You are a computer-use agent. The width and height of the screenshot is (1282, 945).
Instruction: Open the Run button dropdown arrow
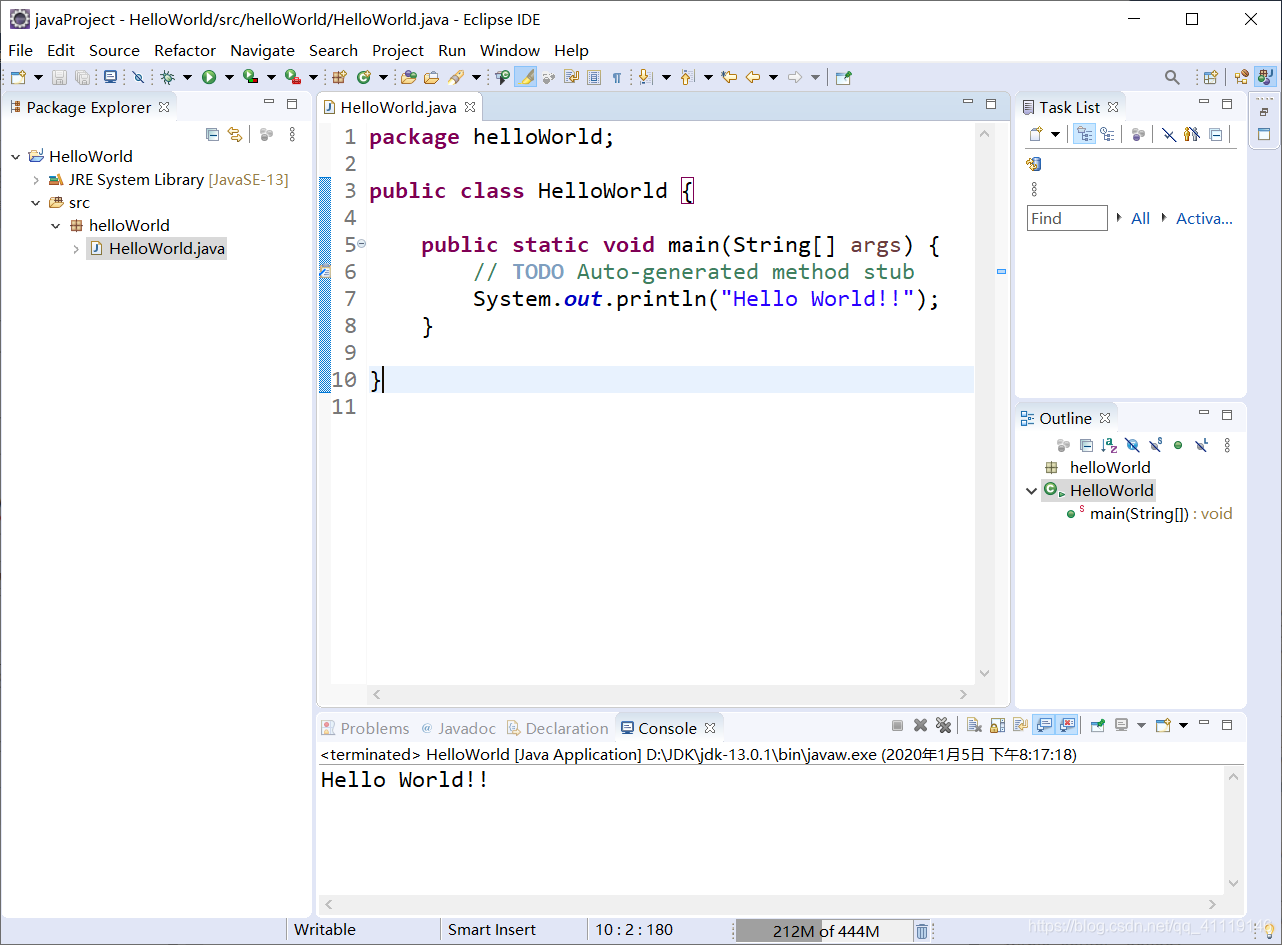pyautogui.click(x=229, y=77)
